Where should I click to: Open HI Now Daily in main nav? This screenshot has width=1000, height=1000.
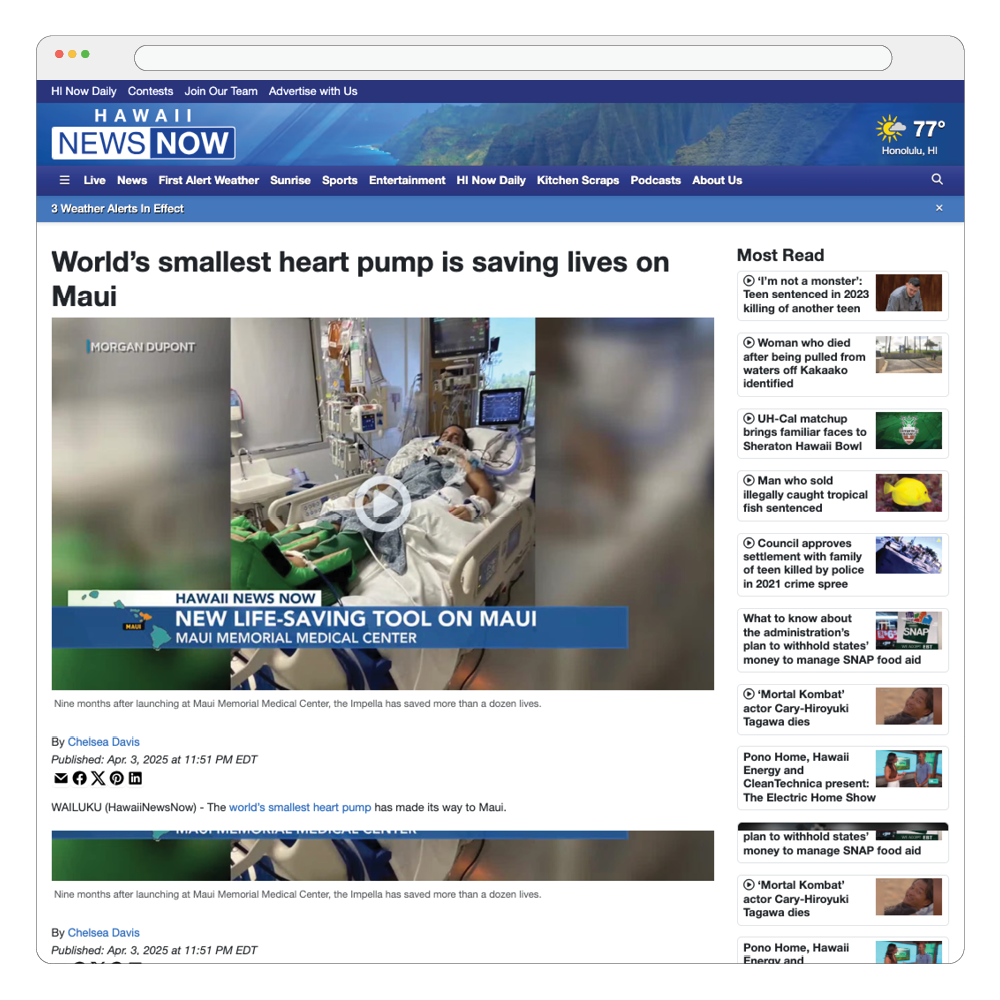click(491, 180)
